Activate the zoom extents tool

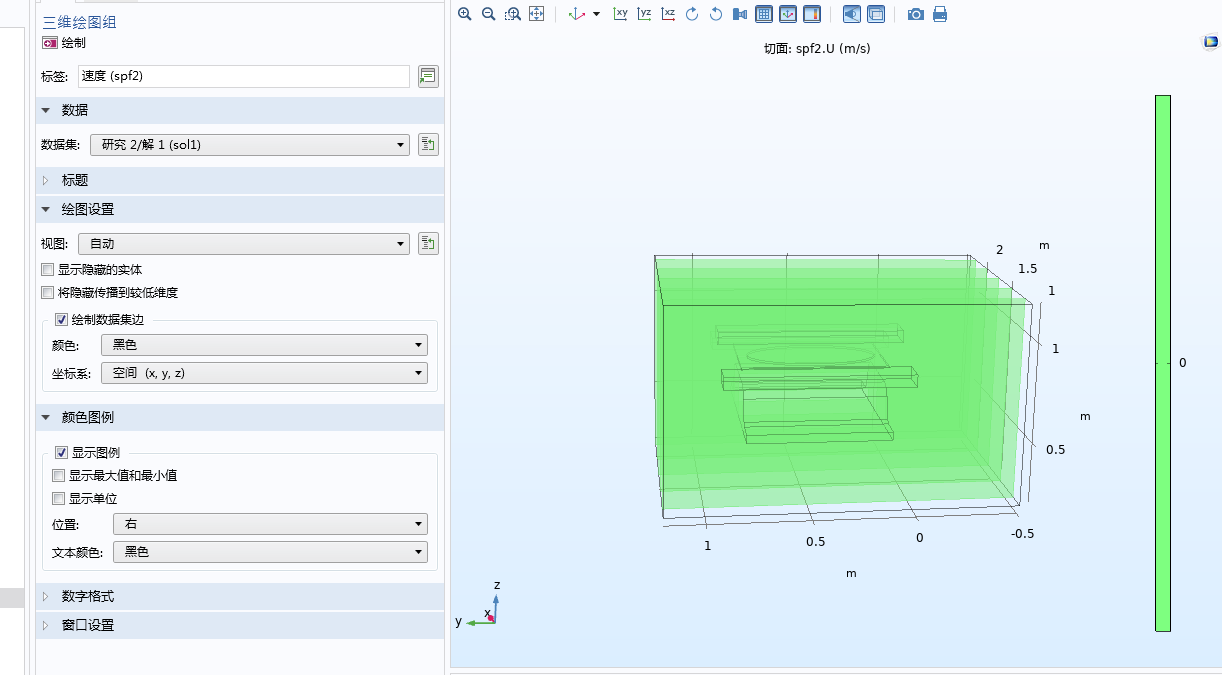click(x=536, y=14)
